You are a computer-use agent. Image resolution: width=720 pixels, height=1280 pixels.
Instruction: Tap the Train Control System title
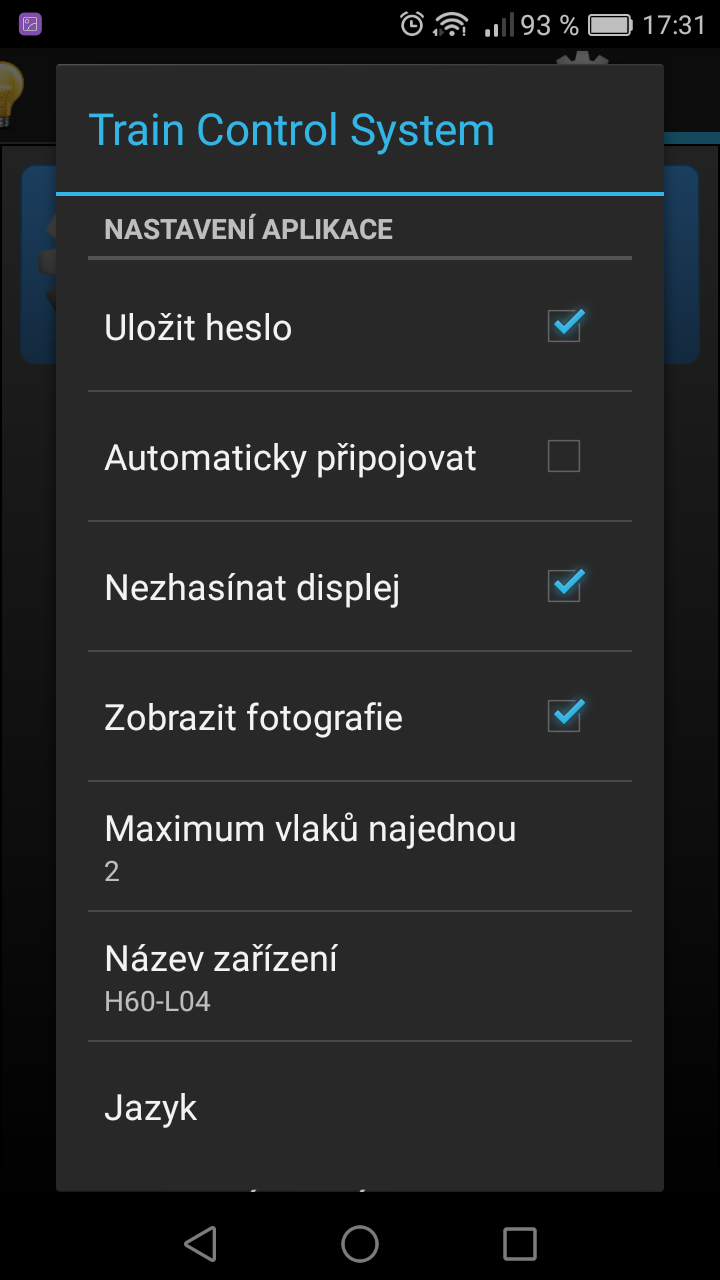tap(292, 131)
